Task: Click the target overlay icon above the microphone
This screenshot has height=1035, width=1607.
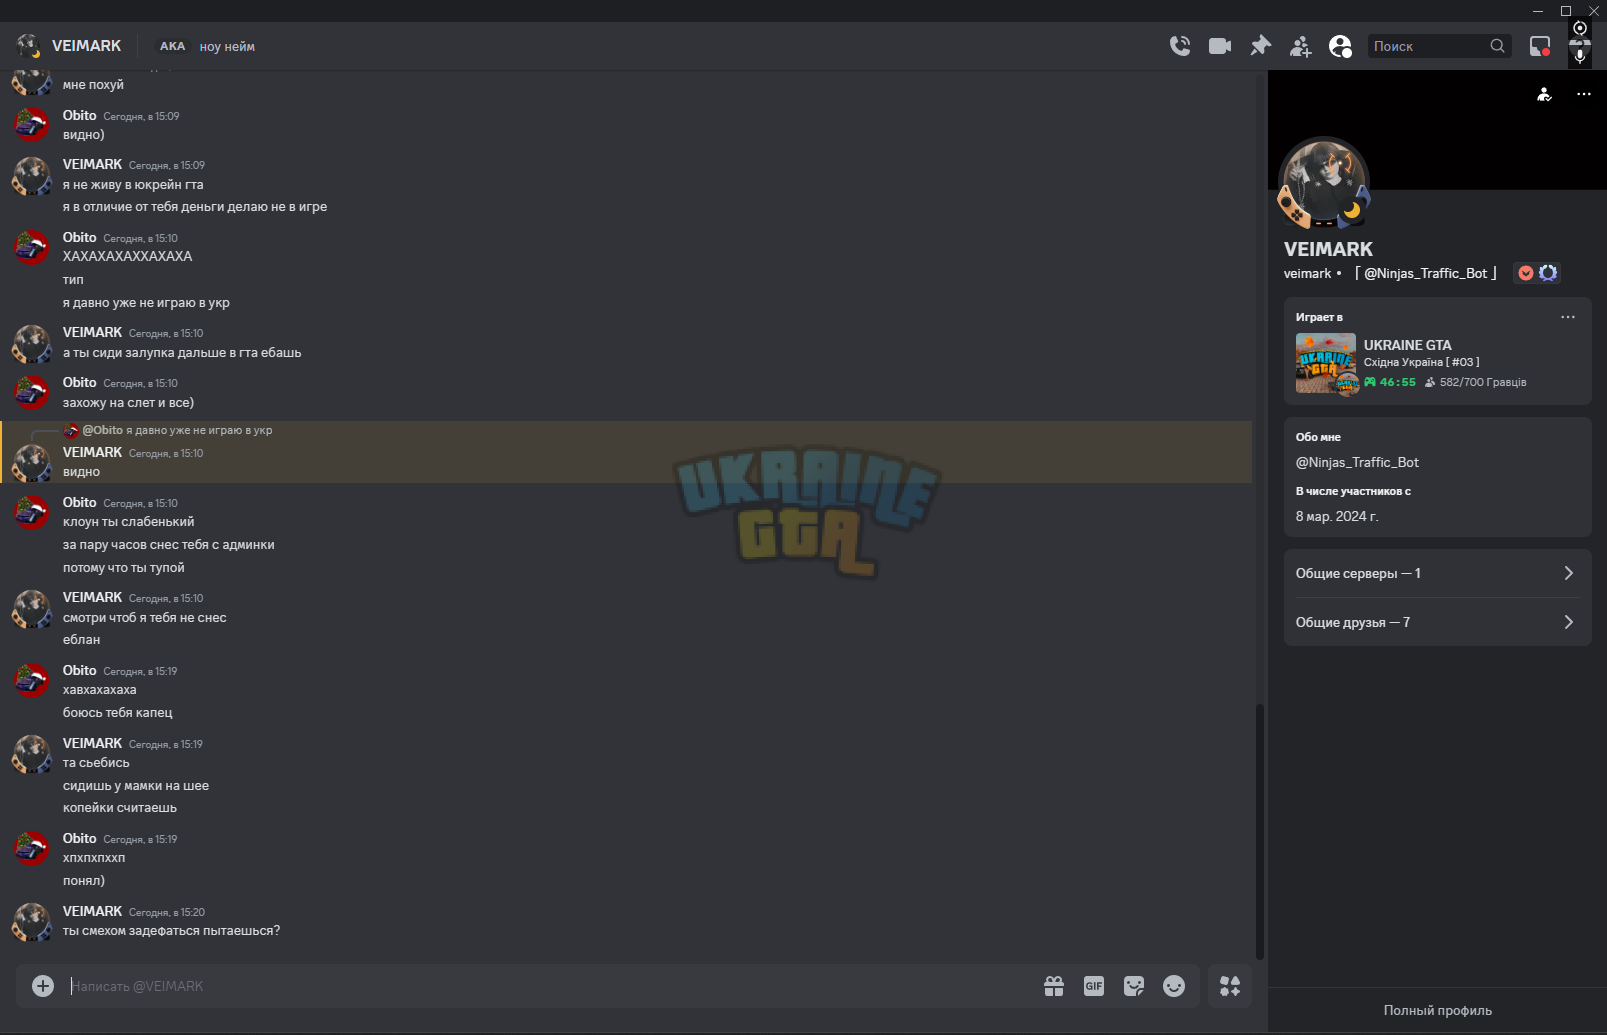Action: (x=1580, y=28)
